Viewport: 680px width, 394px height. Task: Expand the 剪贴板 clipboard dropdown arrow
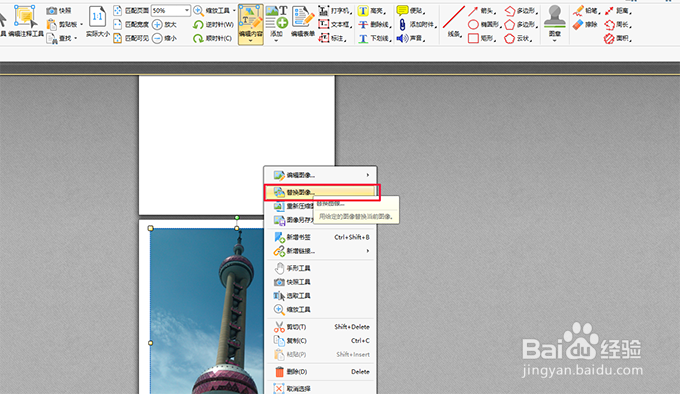tap(81, 25)
